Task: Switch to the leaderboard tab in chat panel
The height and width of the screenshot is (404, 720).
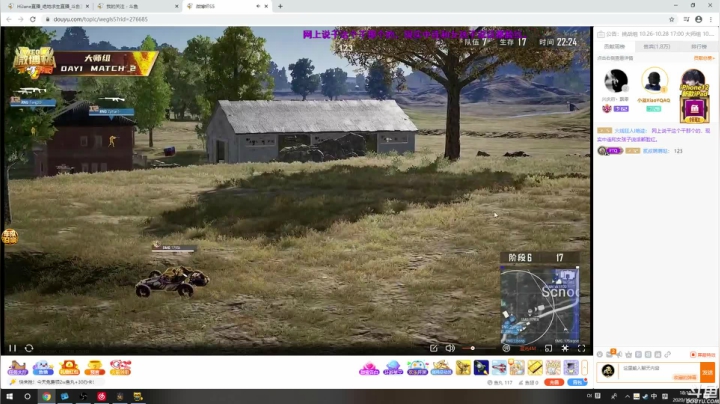Action: pos(699,46)
